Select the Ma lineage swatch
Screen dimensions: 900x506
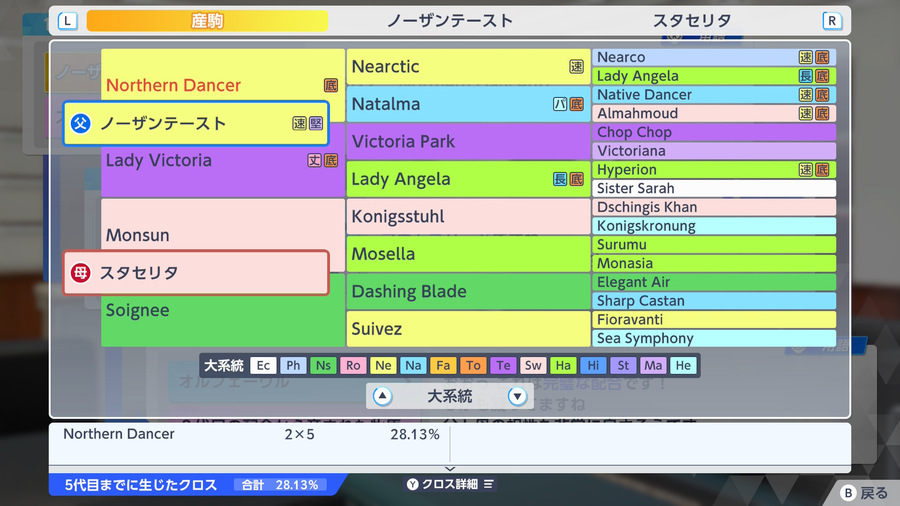(653, 365)
